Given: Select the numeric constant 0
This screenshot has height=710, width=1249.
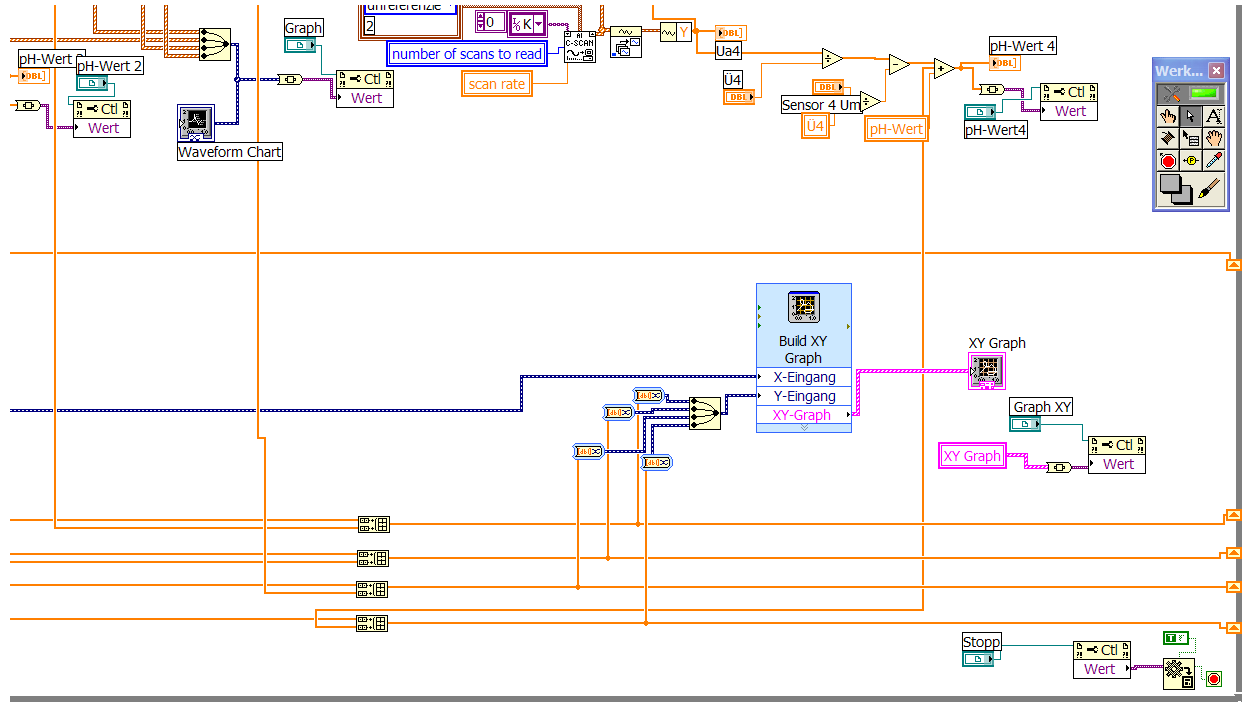Looking at the screenshot, I should 490,22.
